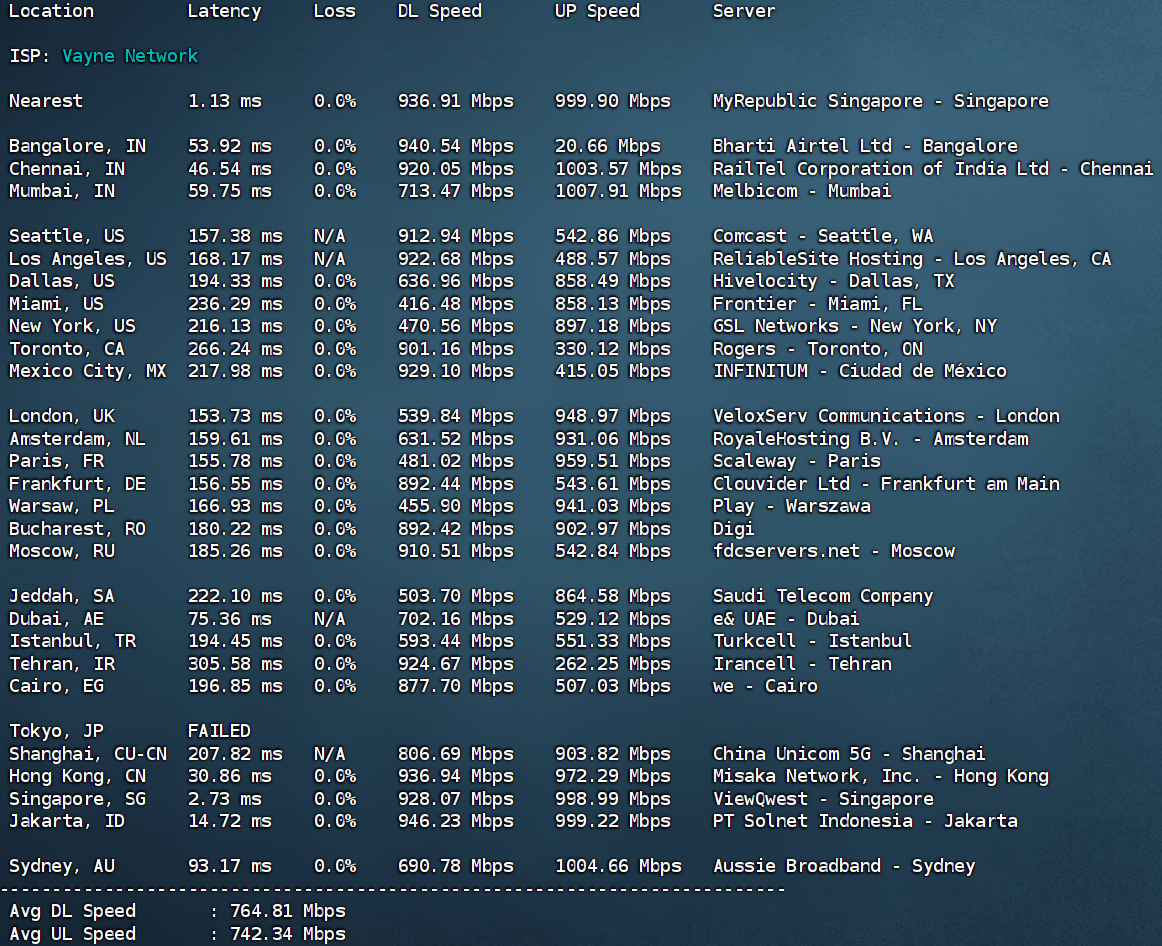Click Bucharest latency "180.22 ms"
The image size is (1162, 946).
pos(235,529)
